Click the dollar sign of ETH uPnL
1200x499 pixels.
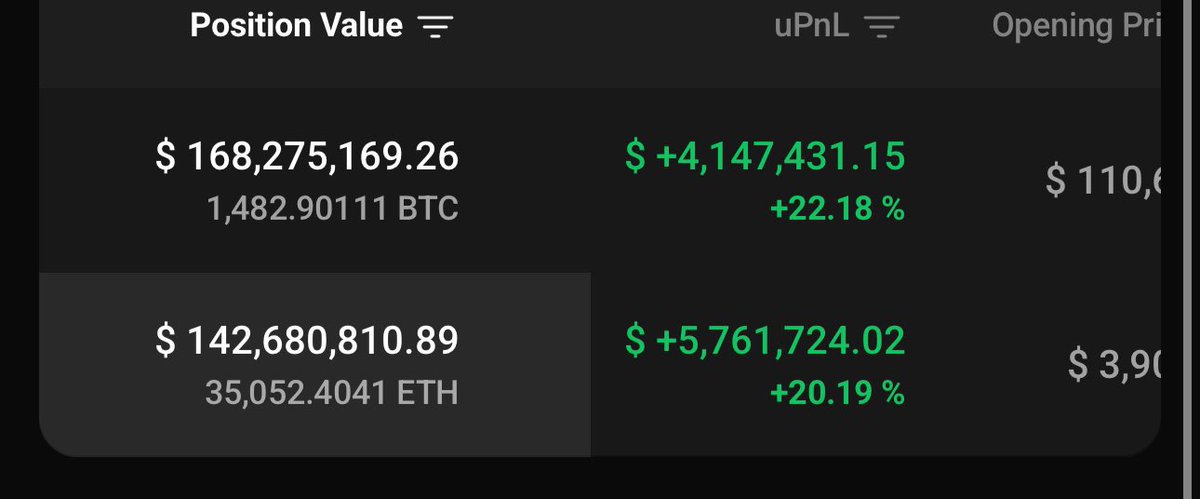click(x=635, y=341)
